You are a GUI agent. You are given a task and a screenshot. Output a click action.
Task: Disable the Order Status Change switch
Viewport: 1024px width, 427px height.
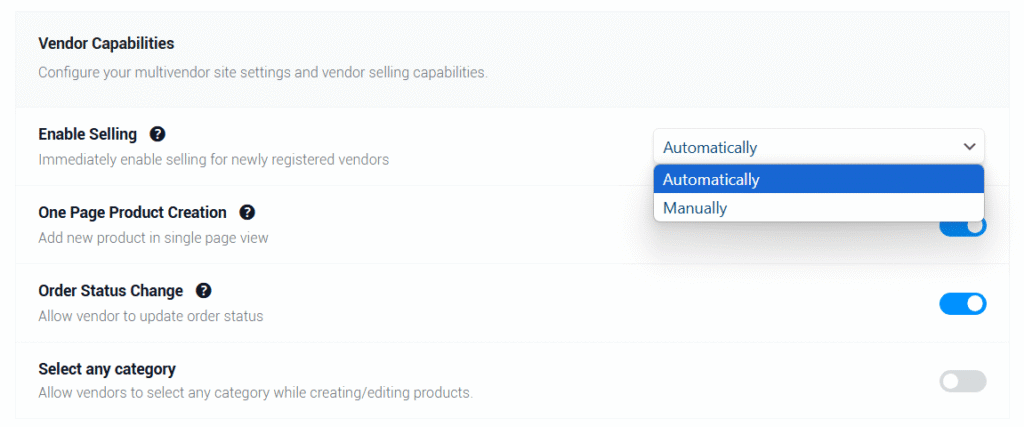pos(962,303)
